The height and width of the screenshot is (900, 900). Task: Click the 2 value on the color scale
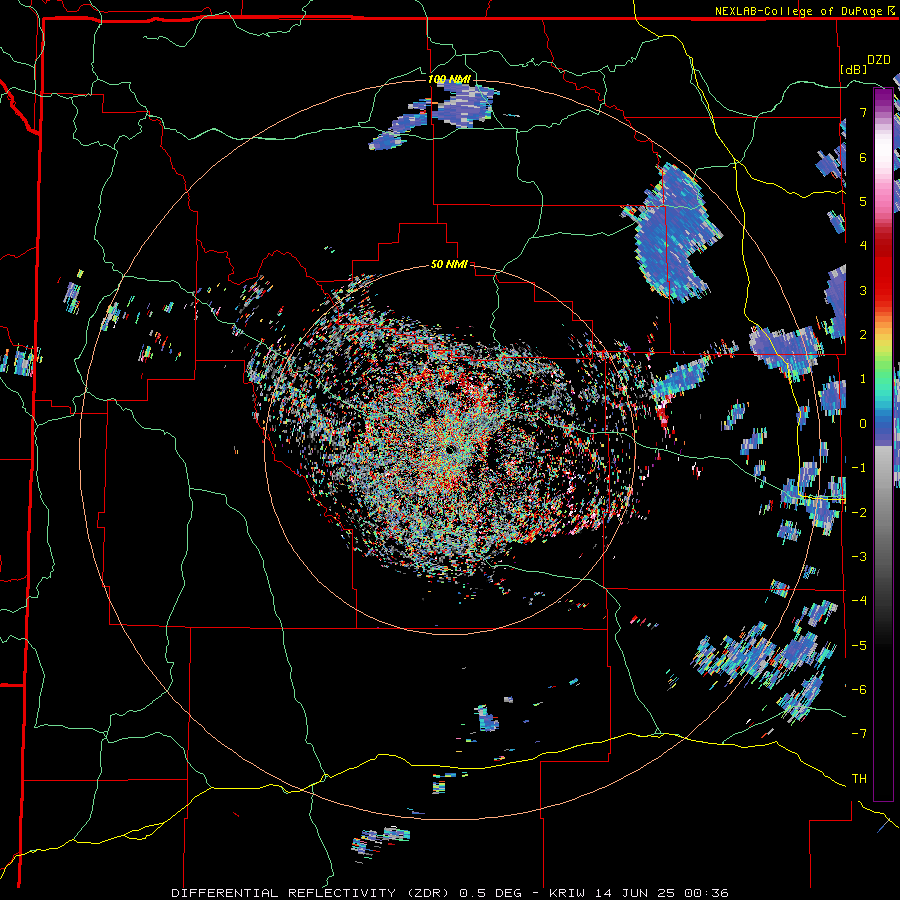863,335
